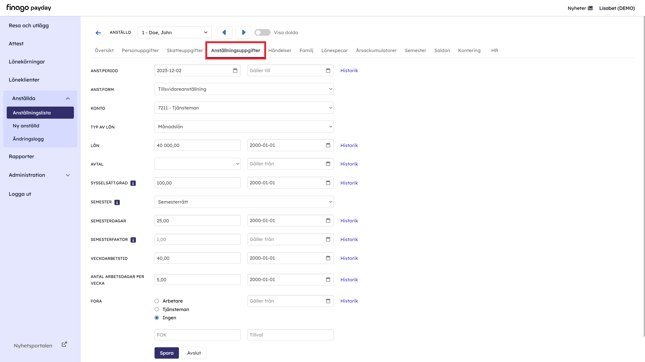The height and width of the screenshot is (362, 645).
Task: Open calendar icon in the Avtal date field
Action: [x=328, y=164]
